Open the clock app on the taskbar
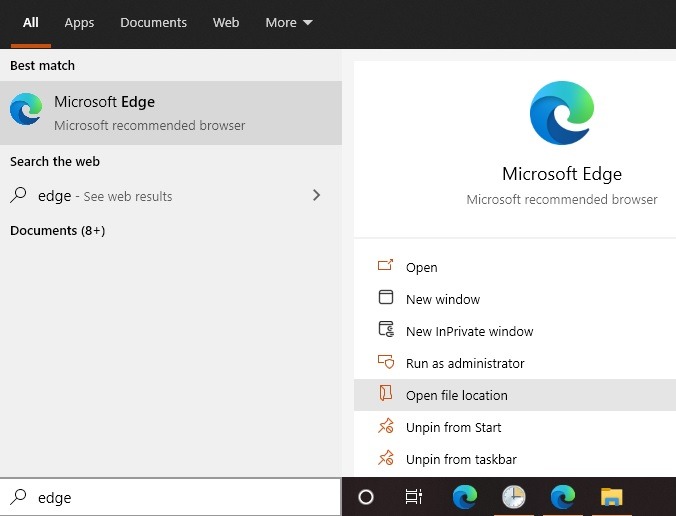 pyautogui.click(x=514, y=497)
